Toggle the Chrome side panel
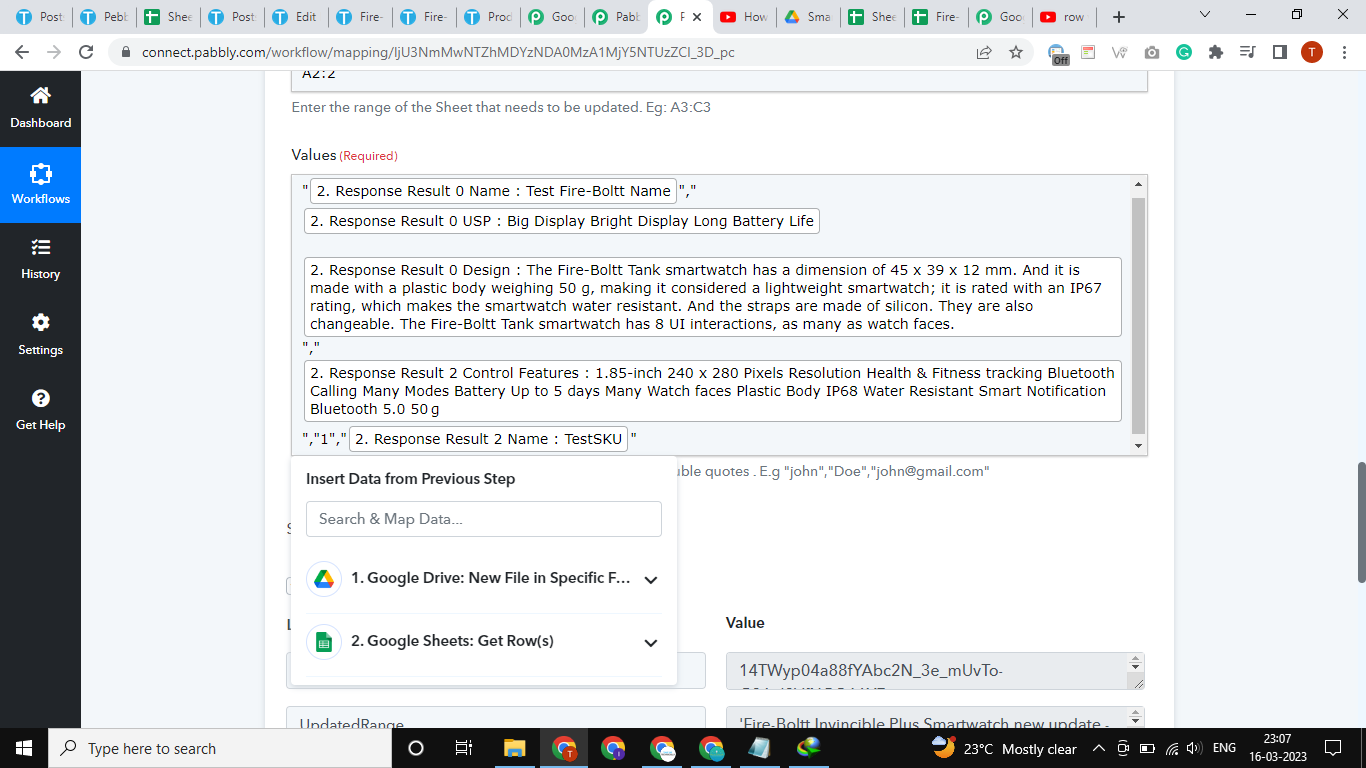This screenshot has width=1366, height=768. pyautogui.click(x=1279, y=52)
